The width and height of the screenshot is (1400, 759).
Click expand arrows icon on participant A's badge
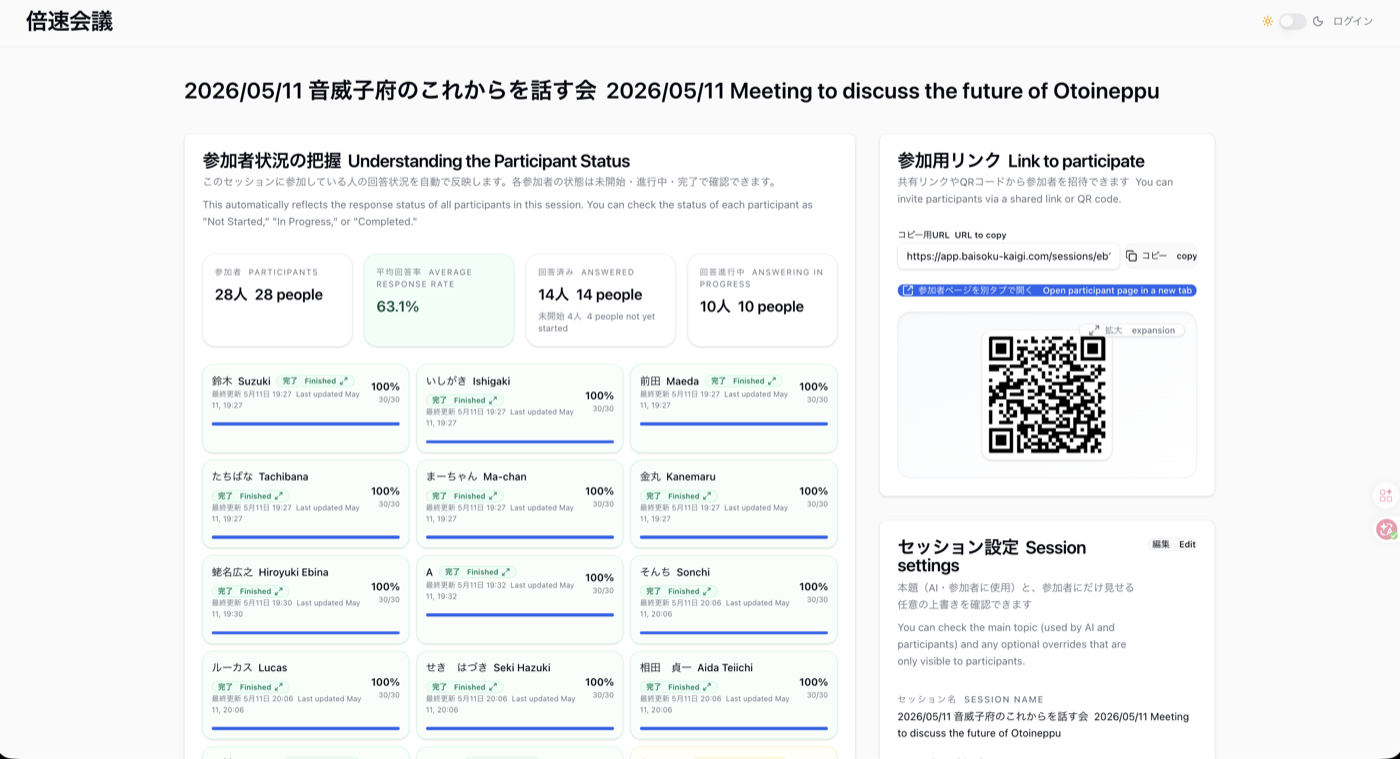tap(506, 572)
